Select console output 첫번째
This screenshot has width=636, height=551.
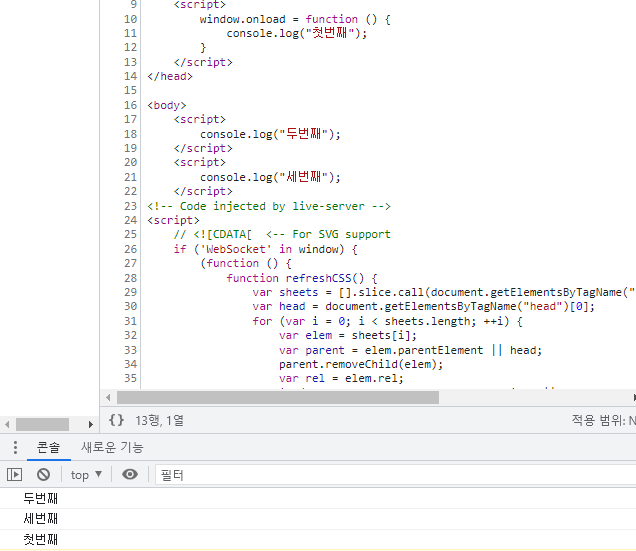(x=41, y=539)
